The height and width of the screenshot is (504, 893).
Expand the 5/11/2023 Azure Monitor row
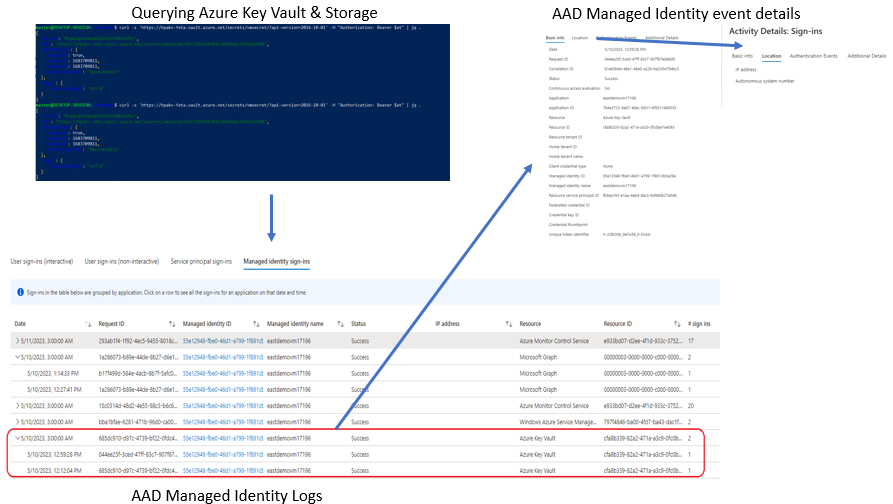[17, 340]
